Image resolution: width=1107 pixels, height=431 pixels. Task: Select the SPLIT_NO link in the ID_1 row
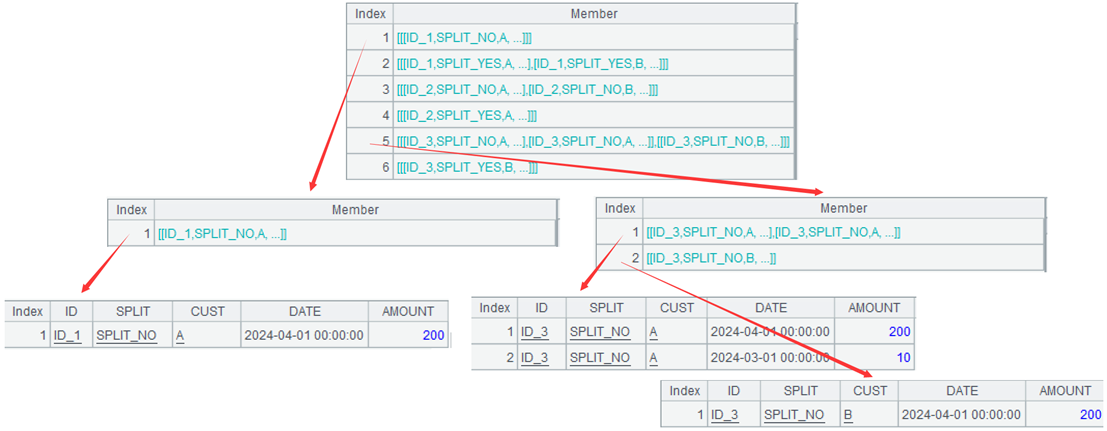tap(126, 336)
